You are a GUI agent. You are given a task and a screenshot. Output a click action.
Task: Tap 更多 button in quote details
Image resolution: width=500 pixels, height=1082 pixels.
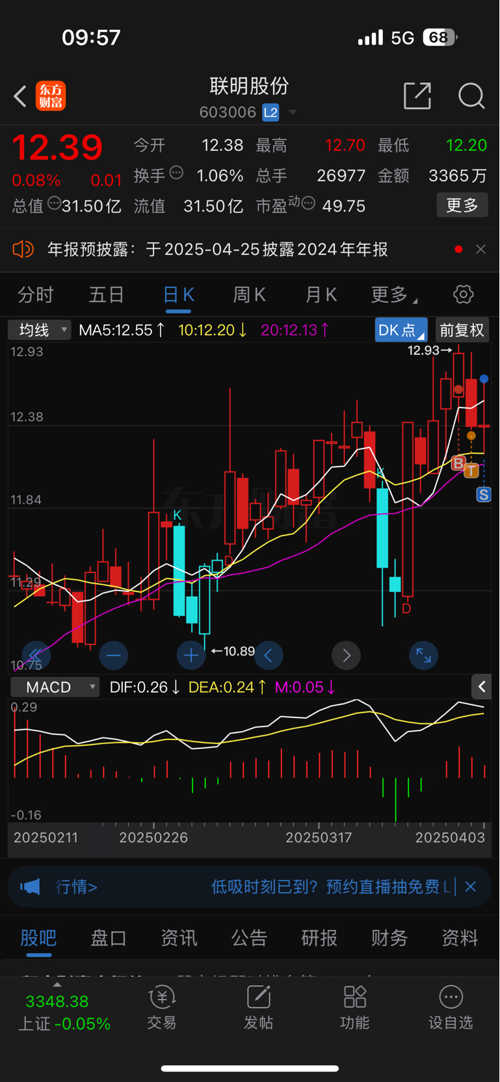point(462,205)
